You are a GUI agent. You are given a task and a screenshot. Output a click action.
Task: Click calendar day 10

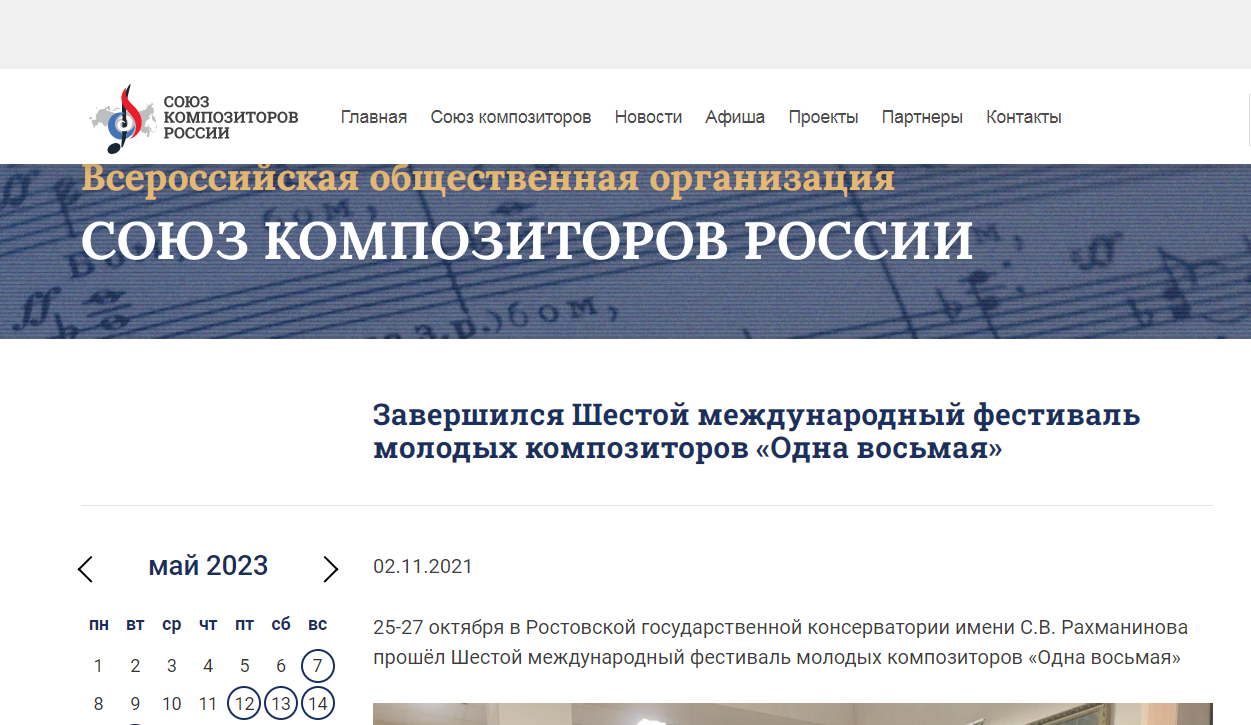coord(171,704)
